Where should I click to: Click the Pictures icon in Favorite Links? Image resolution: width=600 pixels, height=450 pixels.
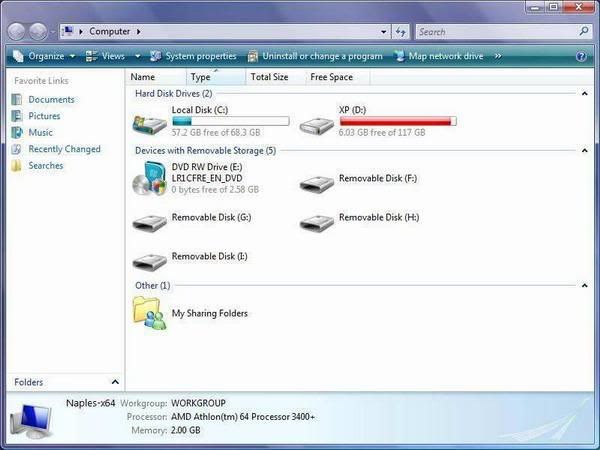16,116
